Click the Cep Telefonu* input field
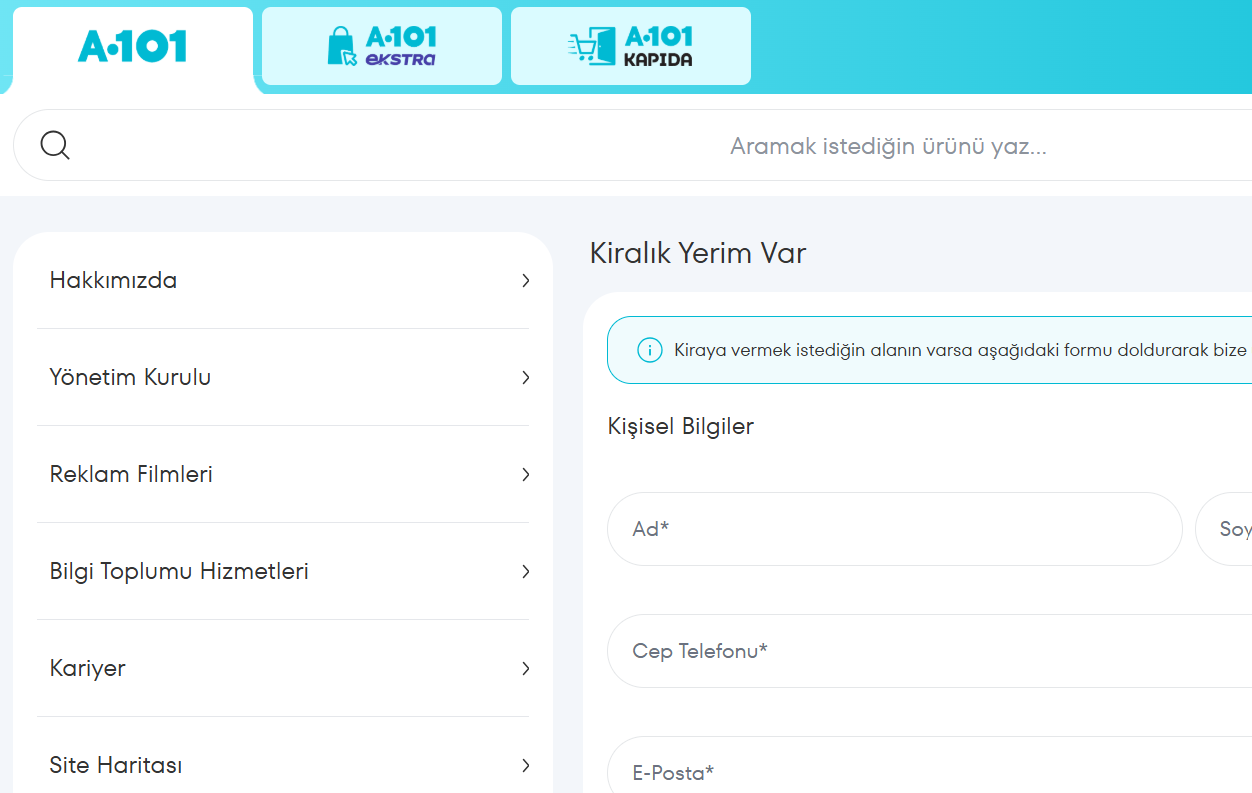Viewport: 1252px width, 793px height. coord(929,651)
